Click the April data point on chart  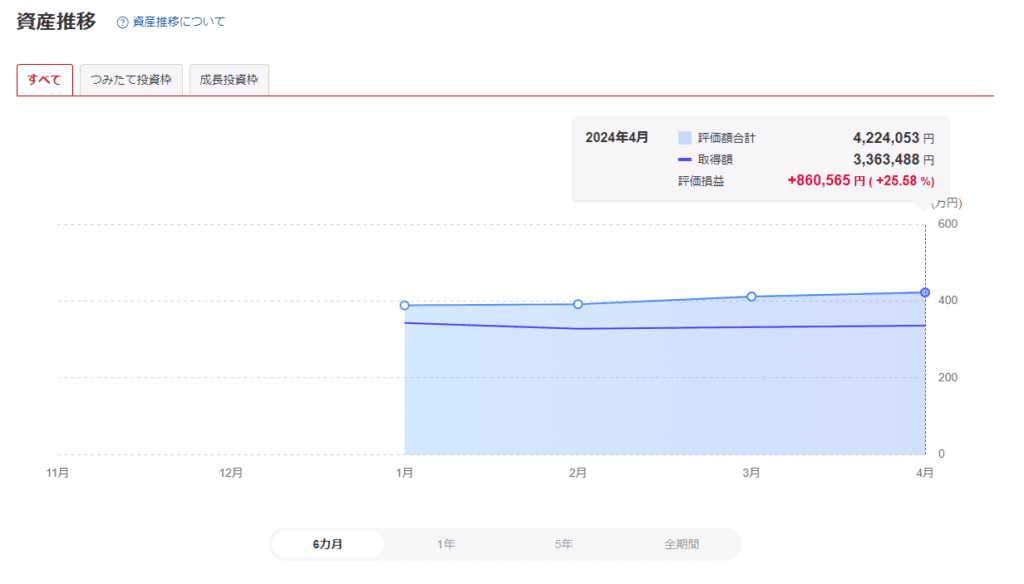tap(925, 293)
